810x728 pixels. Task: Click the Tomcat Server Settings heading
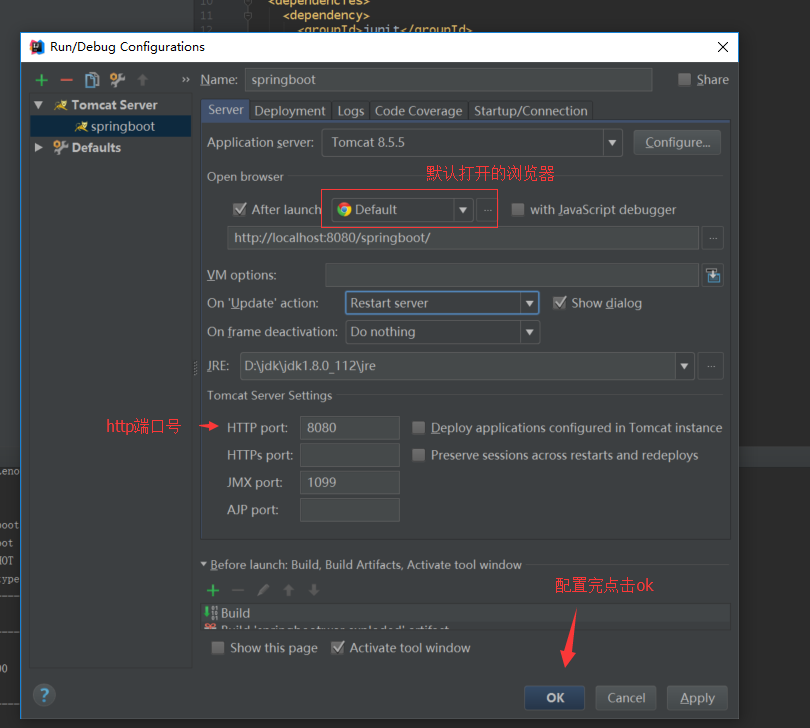pyautogui.click(x=270, y=396)
